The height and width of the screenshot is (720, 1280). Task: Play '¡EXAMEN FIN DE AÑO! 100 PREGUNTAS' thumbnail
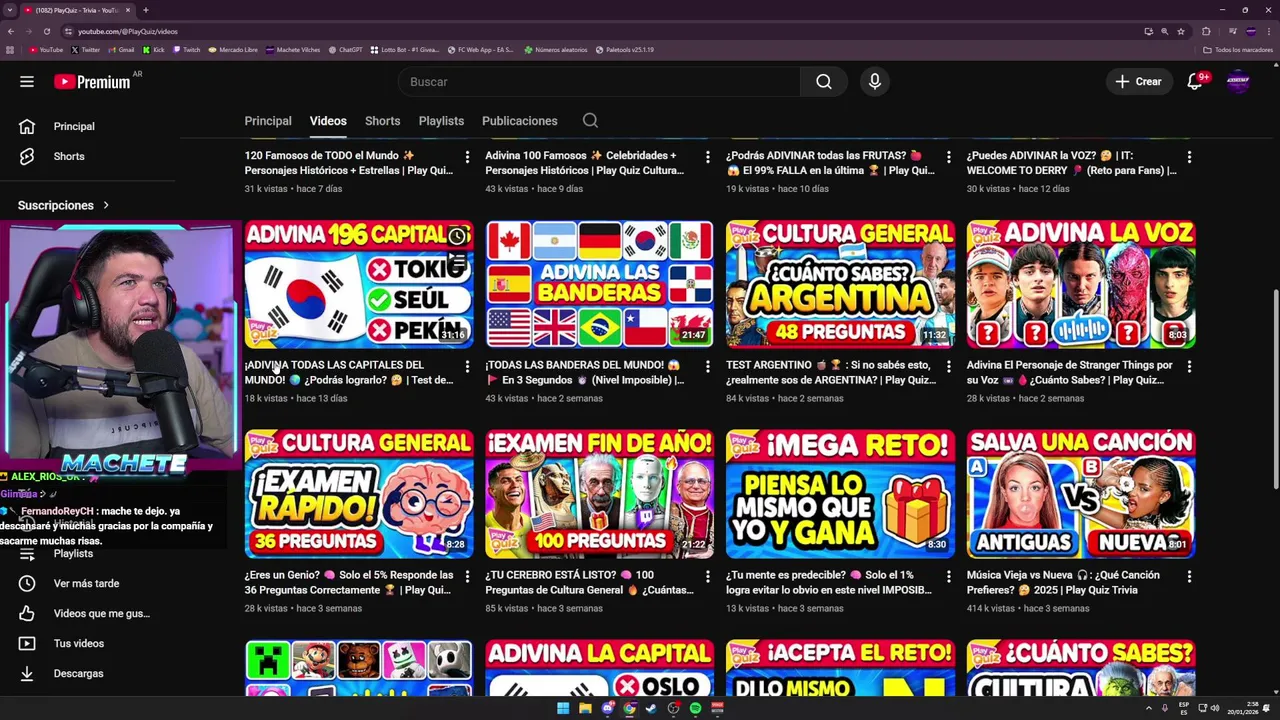(x=599, y=494)
